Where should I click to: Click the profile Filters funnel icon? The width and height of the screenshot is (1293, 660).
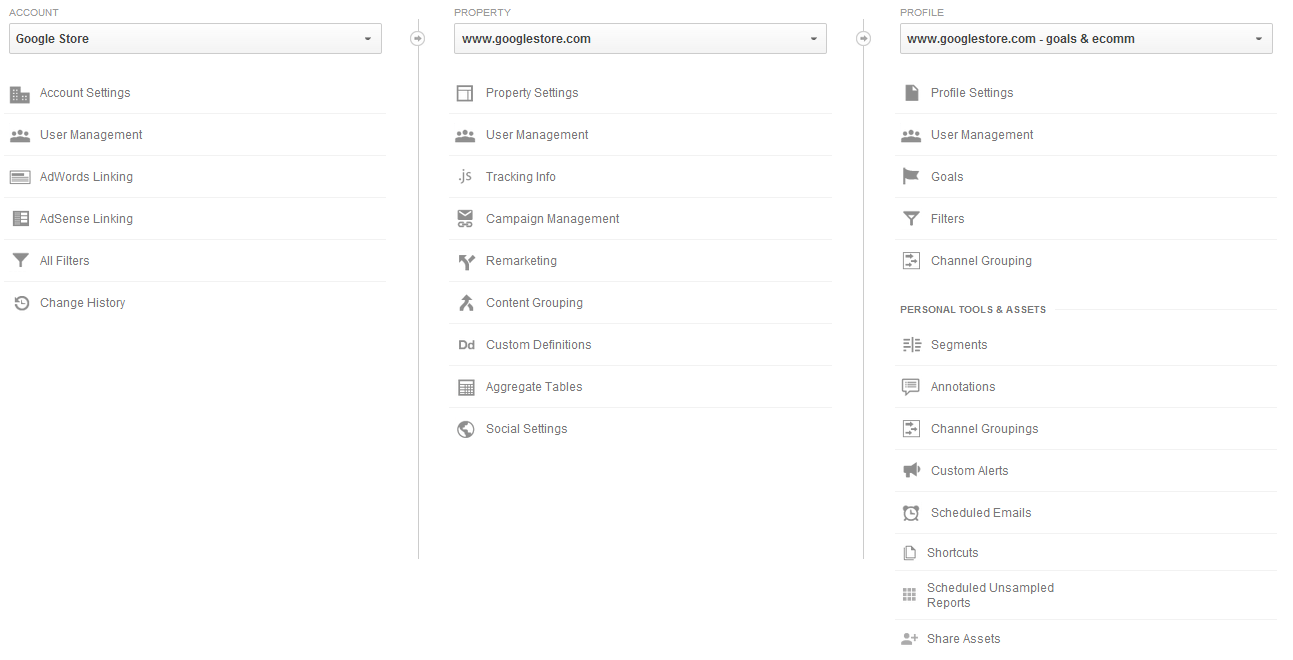910,219
